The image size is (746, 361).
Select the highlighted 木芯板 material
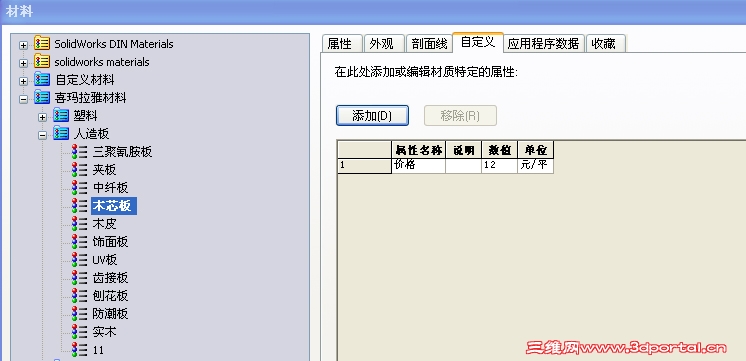click(114, 205)
